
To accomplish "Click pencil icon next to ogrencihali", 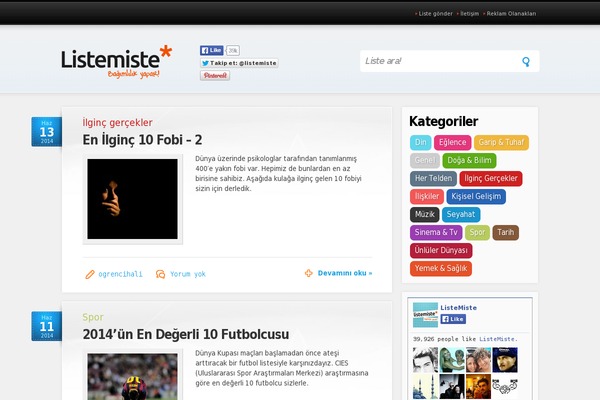I will click(90, 274).
